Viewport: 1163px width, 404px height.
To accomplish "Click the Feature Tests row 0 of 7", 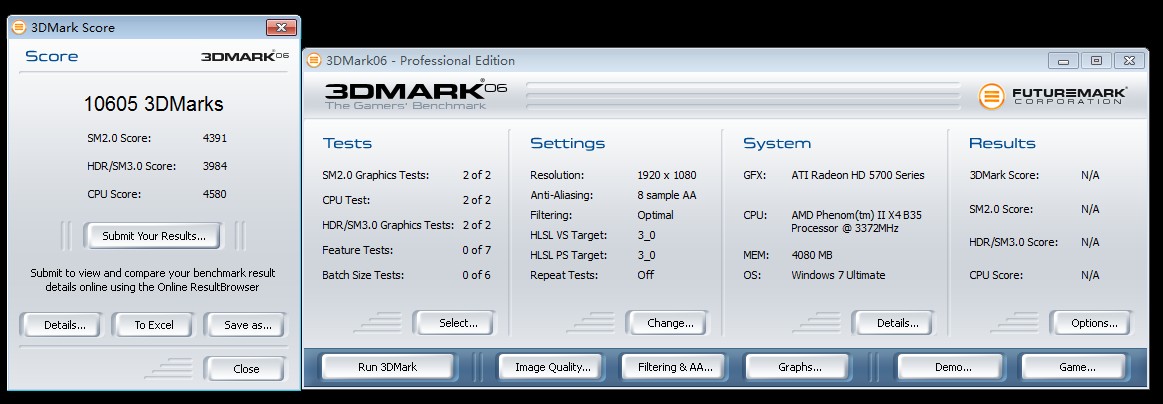I will 406,250.
